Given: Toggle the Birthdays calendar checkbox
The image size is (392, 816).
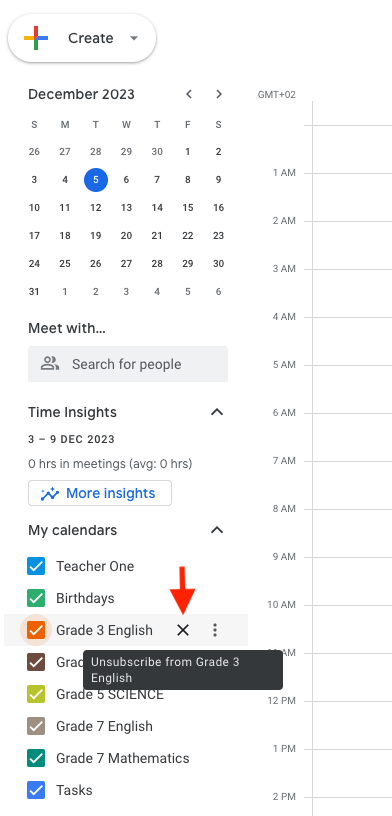Looking at the screenshot, I should click(x=36, y=598).
